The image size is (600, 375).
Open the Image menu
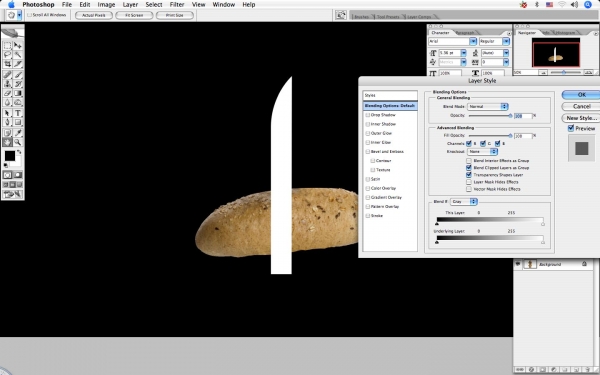[x=106, y=5]
